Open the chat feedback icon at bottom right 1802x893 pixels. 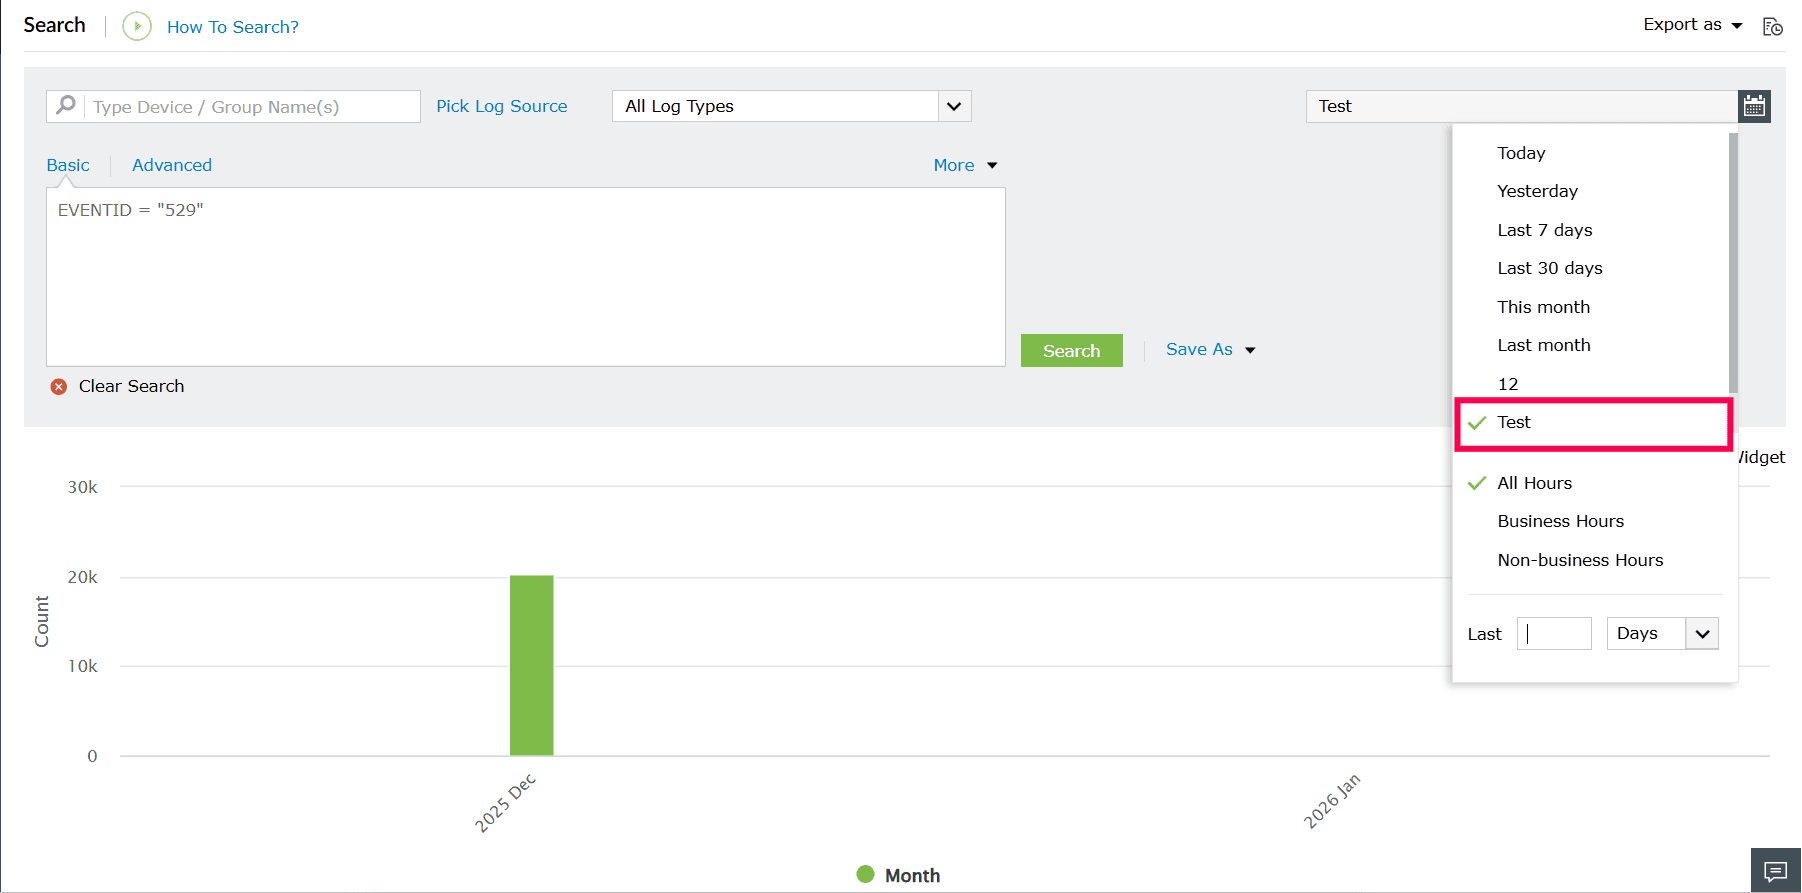1776,871
